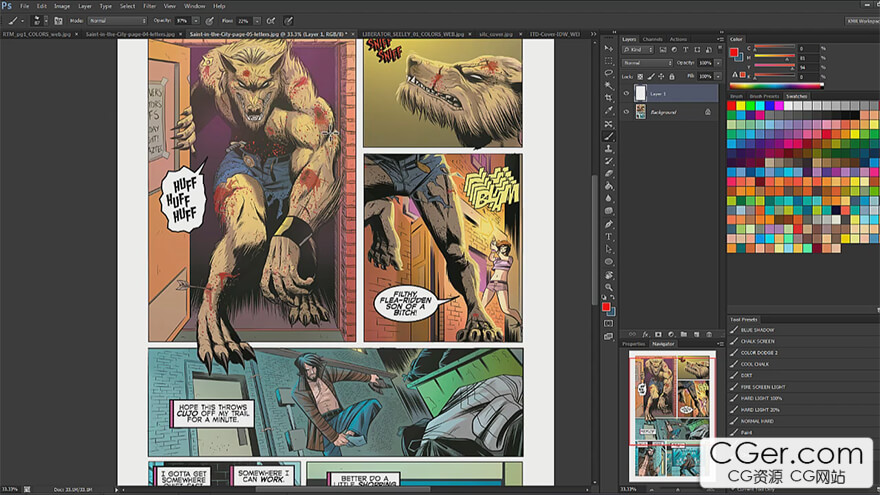Select the Zoom tool
Image resolution: width=880 pixels, height=495 pixels.
click(x=608, y=287)
